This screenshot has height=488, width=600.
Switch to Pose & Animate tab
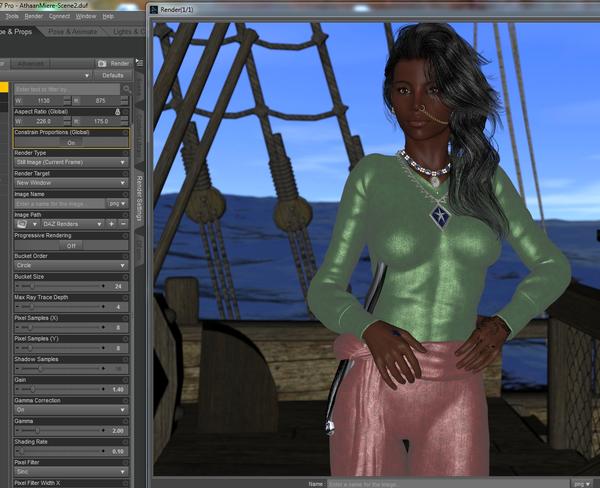tap(73, 31)
